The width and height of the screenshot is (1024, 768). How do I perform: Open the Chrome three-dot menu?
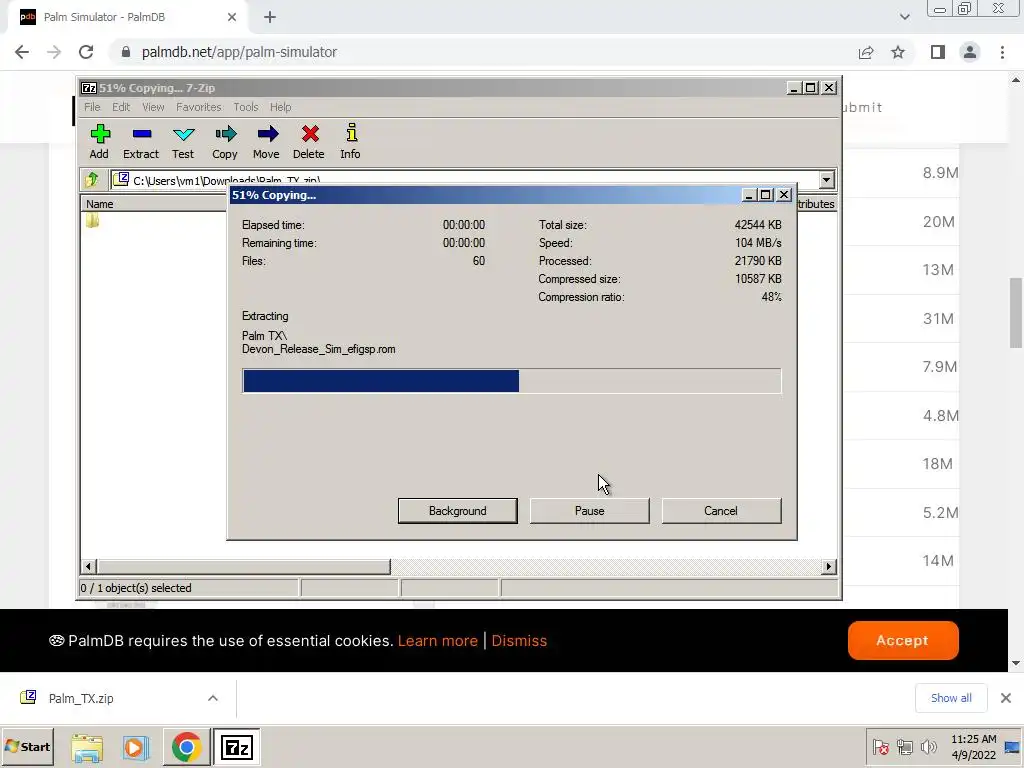[x=1002, y=52]
